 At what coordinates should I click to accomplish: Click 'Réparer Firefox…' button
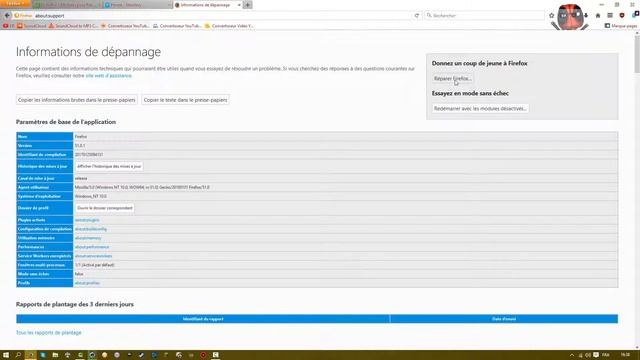[x=452, y=78]
